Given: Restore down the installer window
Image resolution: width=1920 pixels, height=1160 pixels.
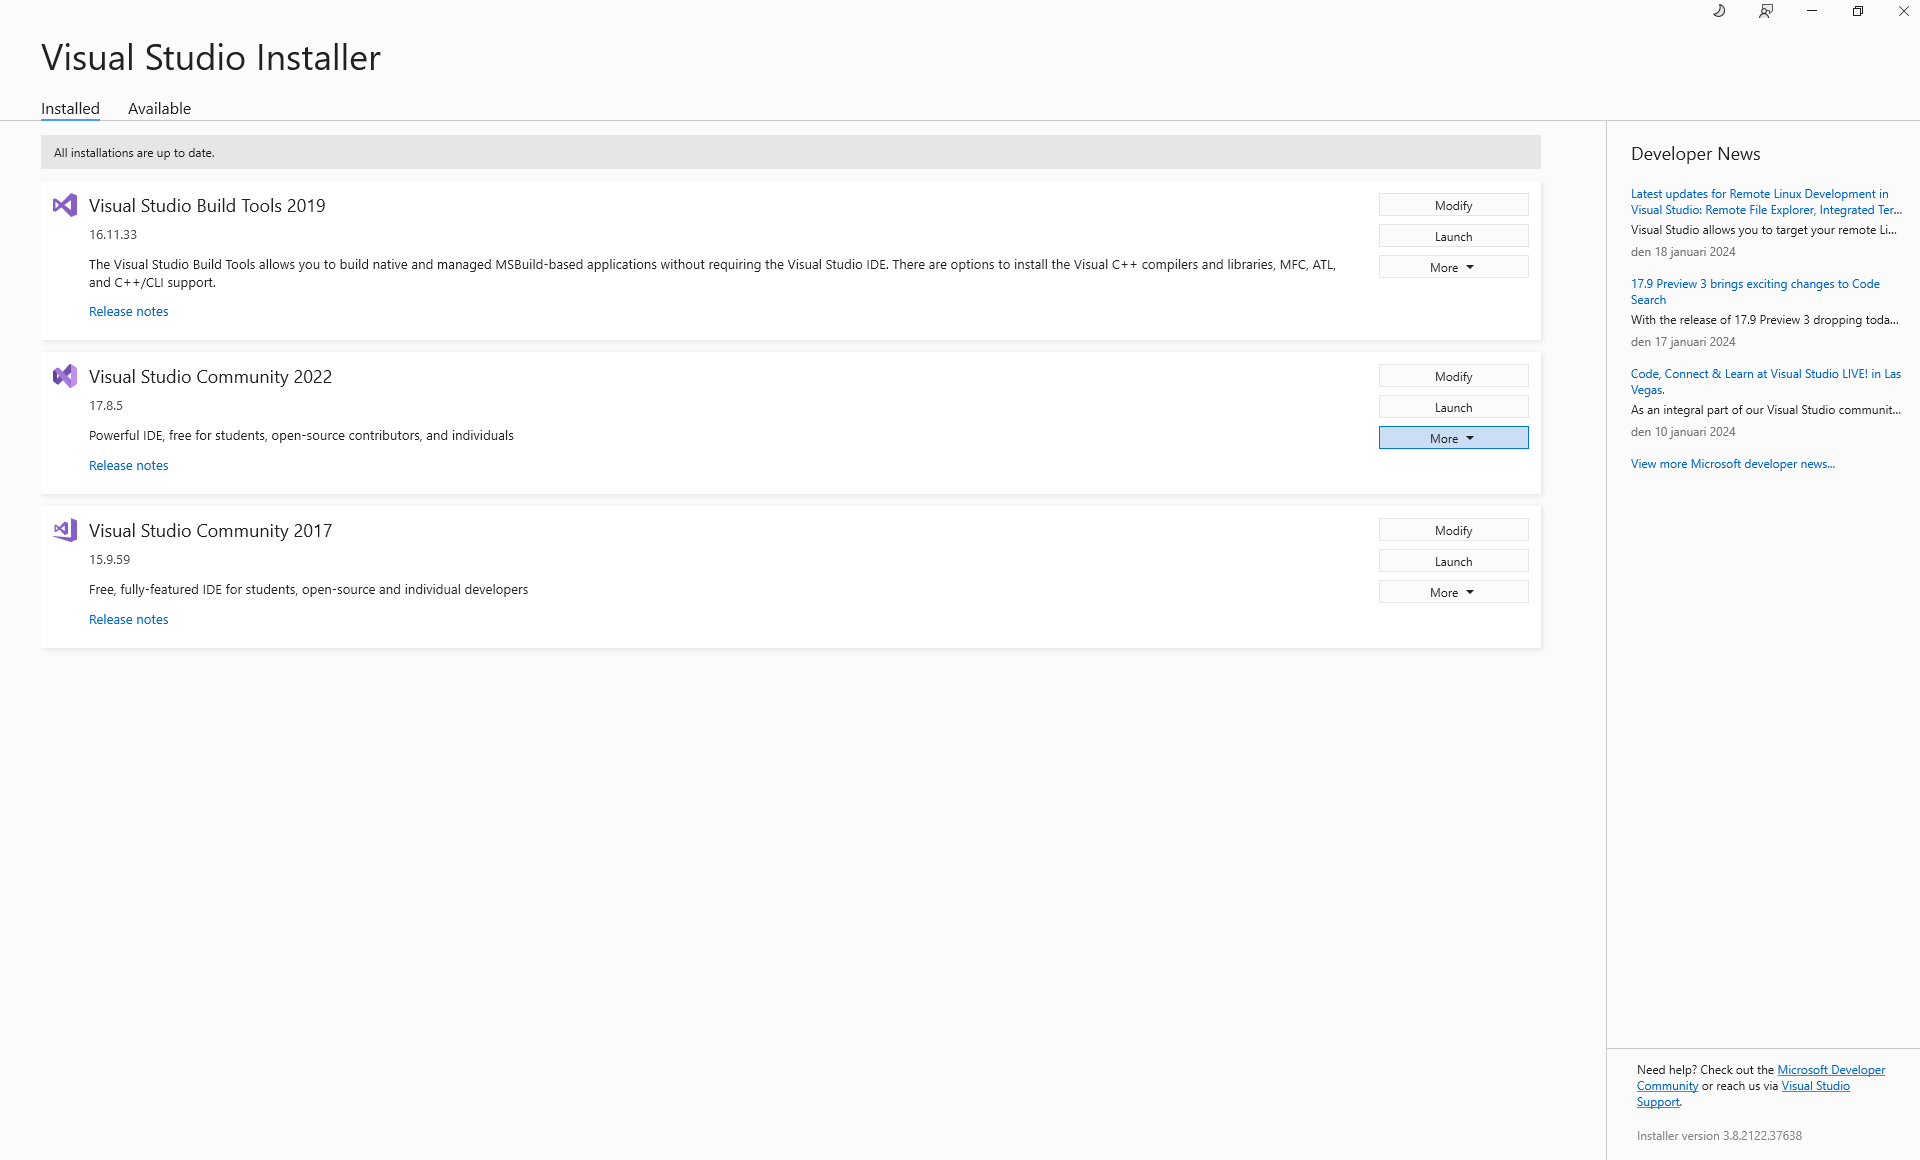Looking at the screenshot, I should tap(1858, 11).
